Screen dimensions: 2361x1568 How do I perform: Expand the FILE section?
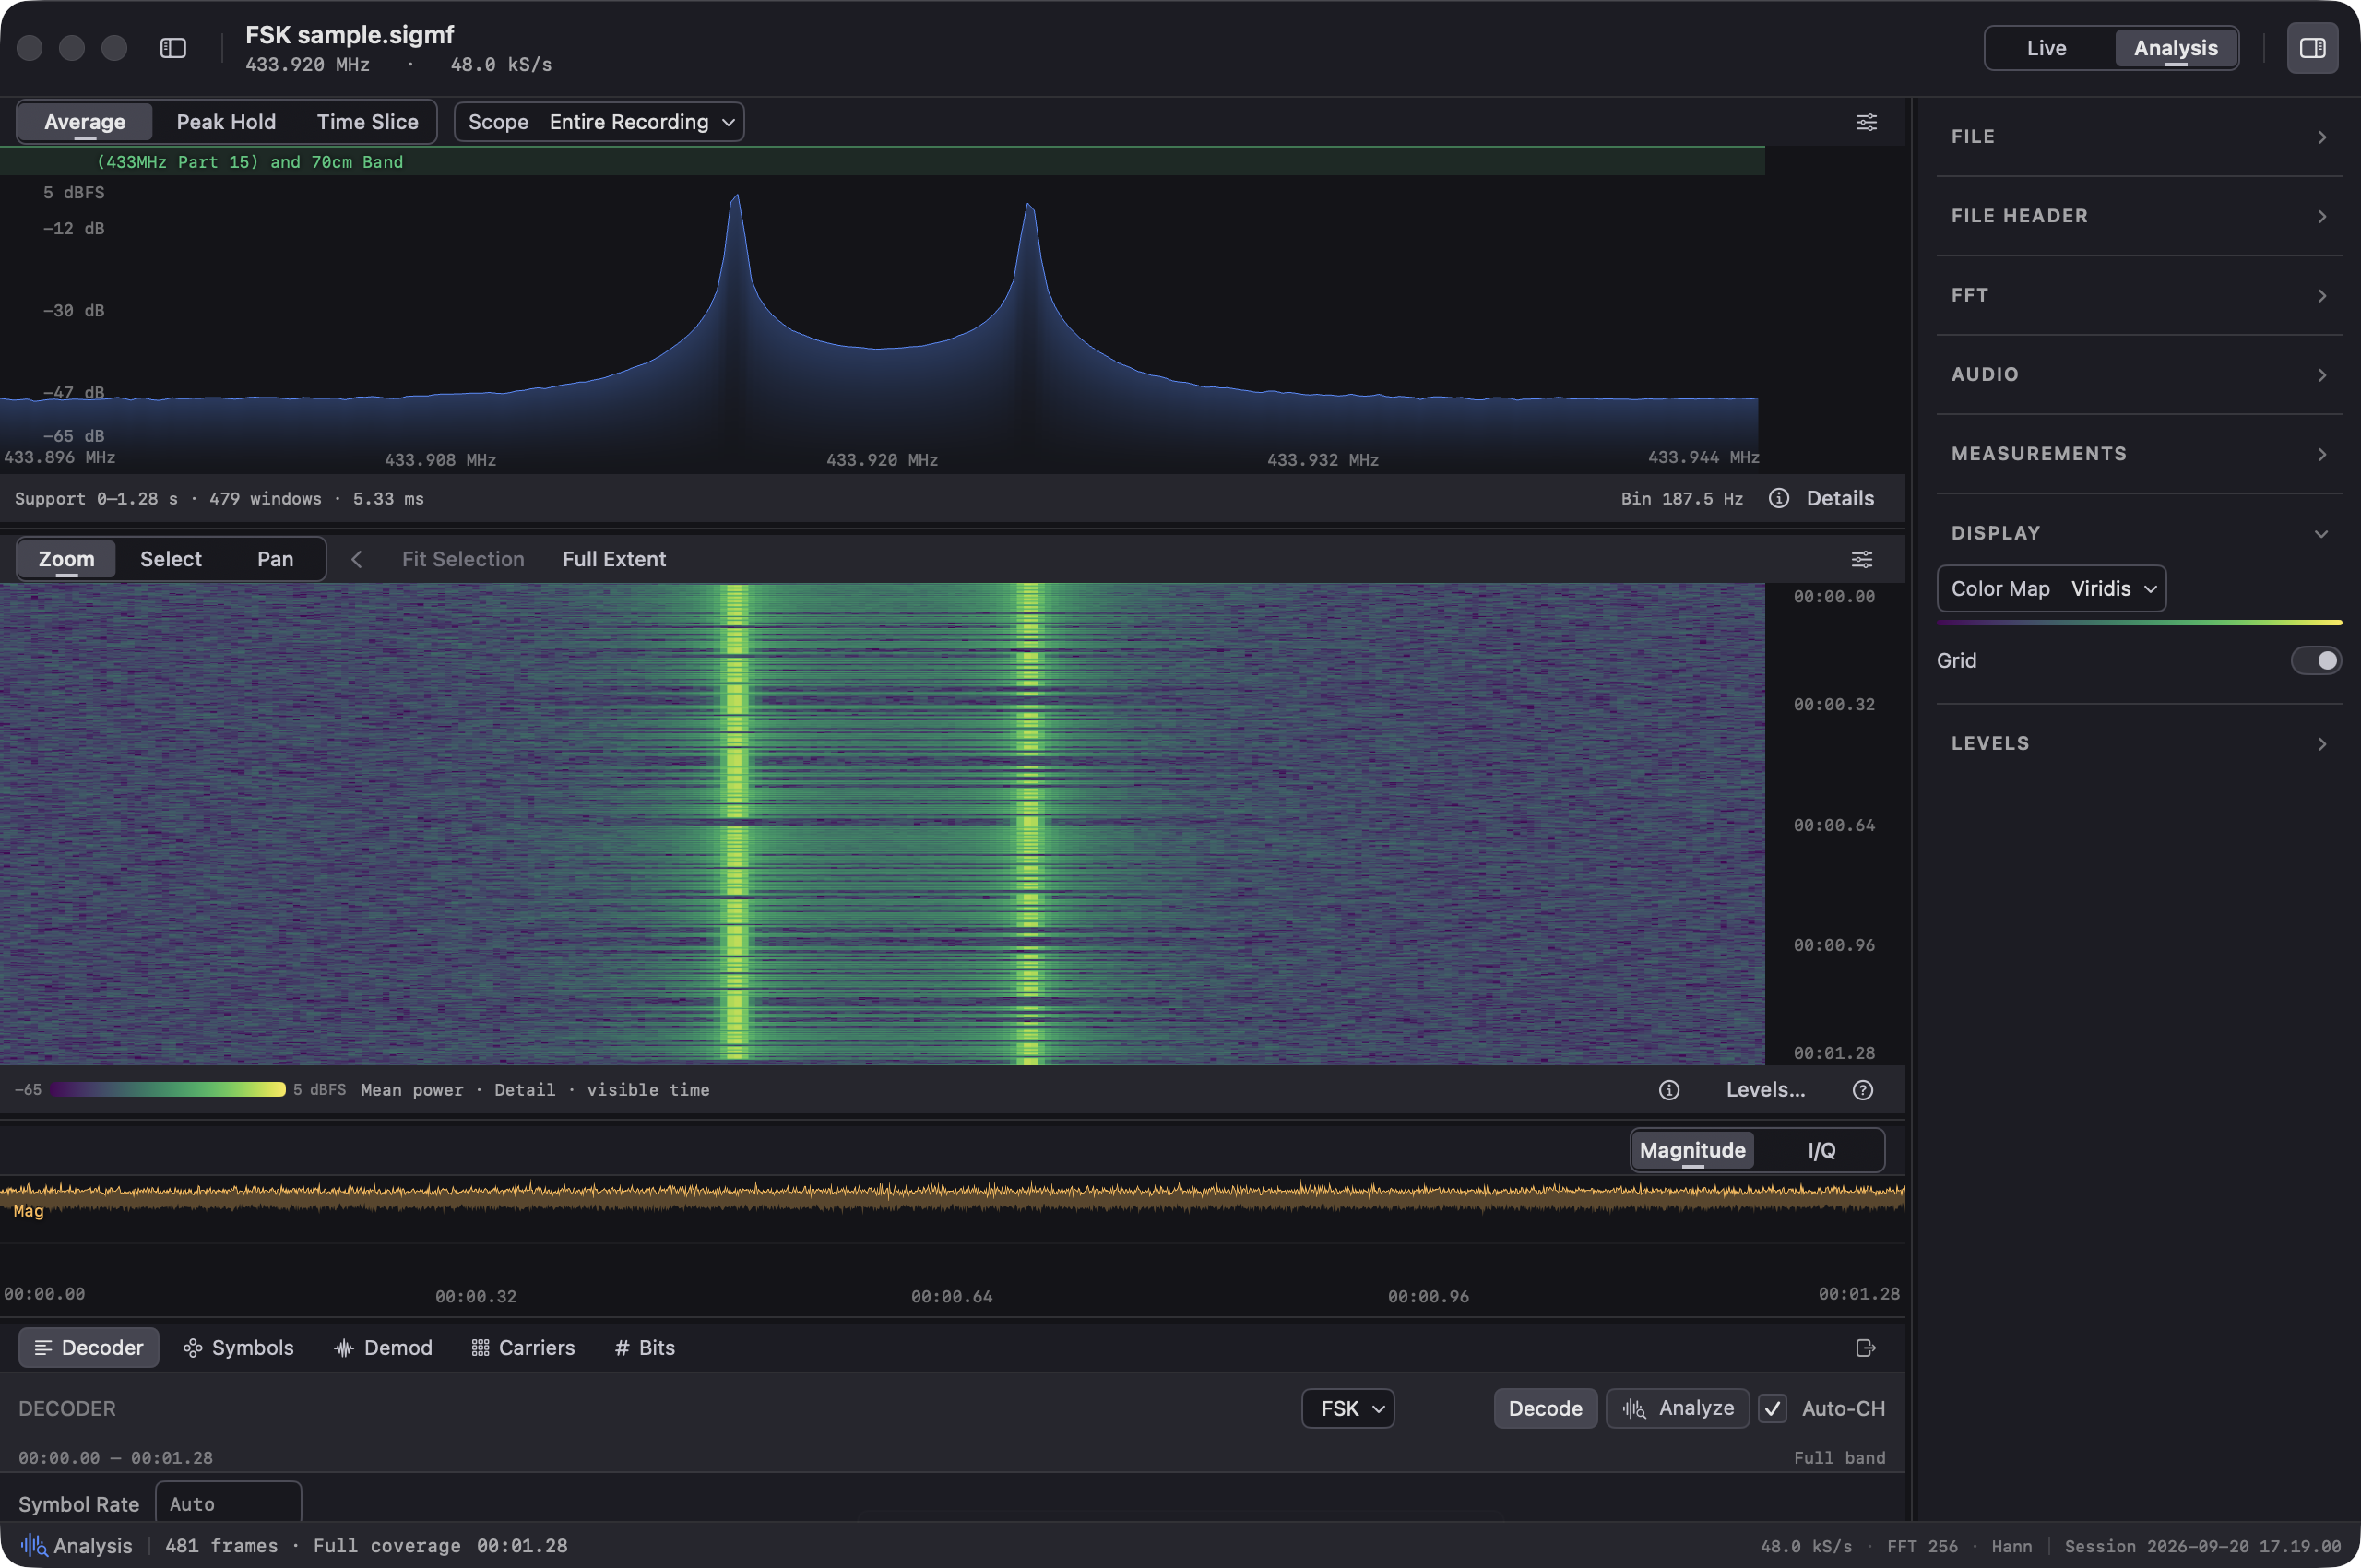[2139, 137]
